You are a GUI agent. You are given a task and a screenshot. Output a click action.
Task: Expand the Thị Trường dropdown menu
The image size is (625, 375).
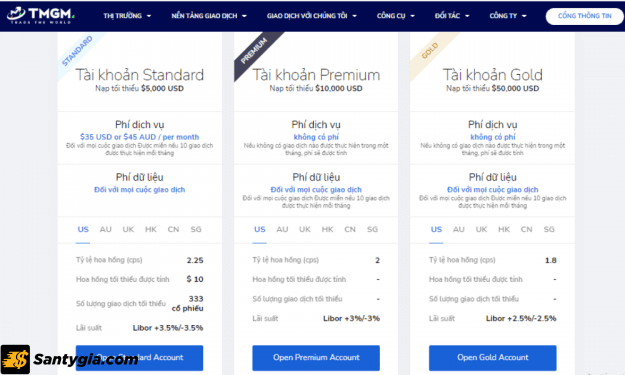127,16
